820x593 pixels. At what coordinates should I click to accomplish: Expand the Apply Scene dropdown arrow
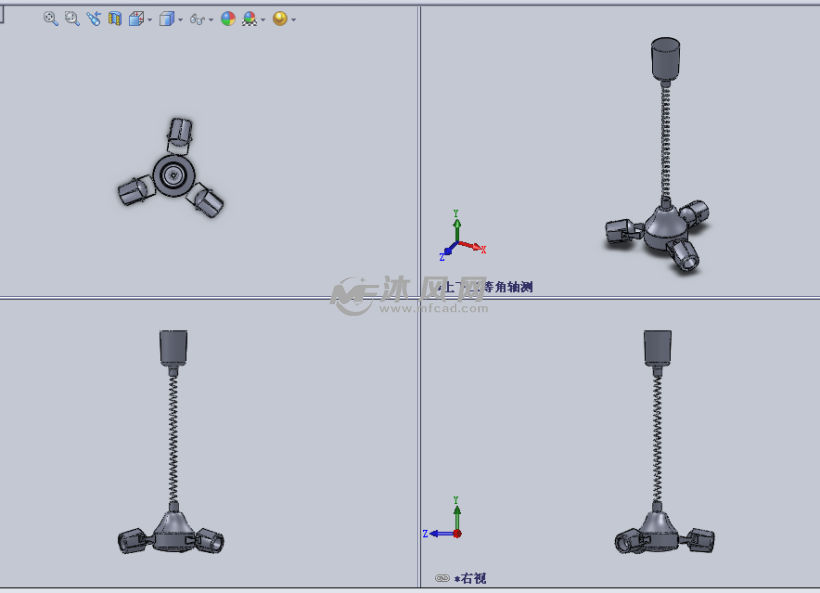pos(263,18)
